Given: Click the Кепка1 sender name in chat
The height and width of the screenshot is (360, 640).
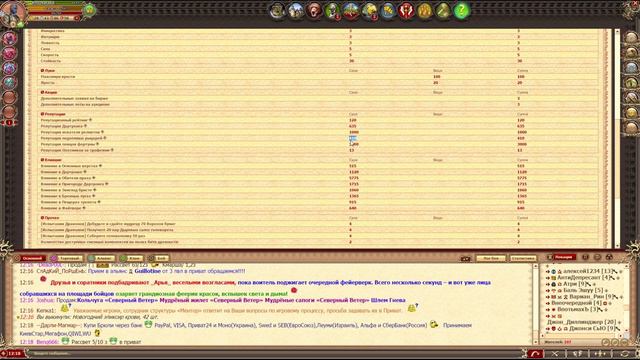Looking at the screenshot, I should (45, 311).
